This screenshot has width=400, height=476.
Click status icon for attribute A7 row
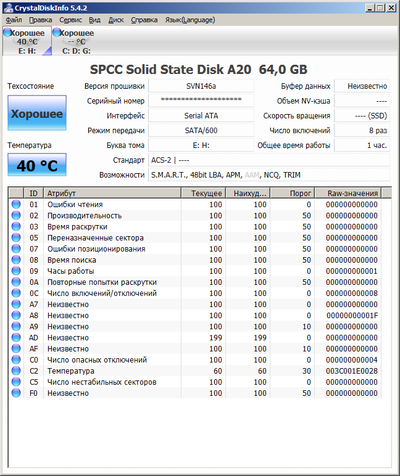(x=16, y=304)
